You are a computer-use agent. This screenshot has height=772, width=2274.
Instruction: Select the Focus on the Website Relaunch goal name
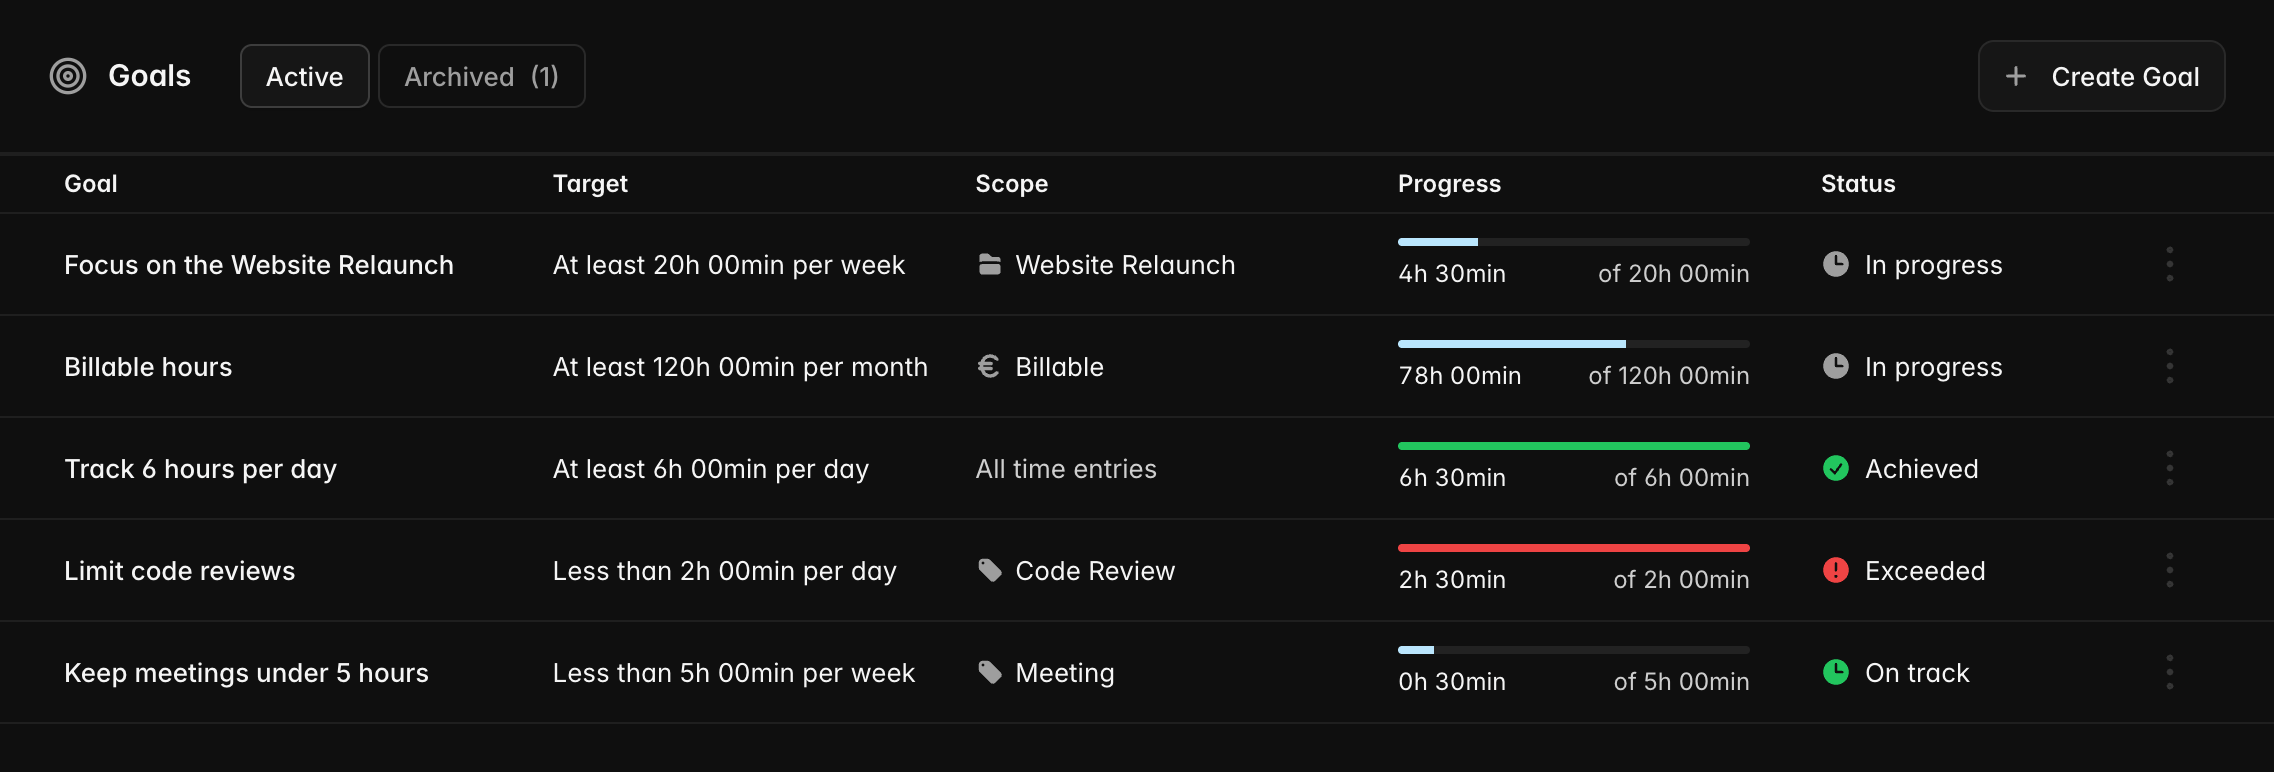click(259, 265)
